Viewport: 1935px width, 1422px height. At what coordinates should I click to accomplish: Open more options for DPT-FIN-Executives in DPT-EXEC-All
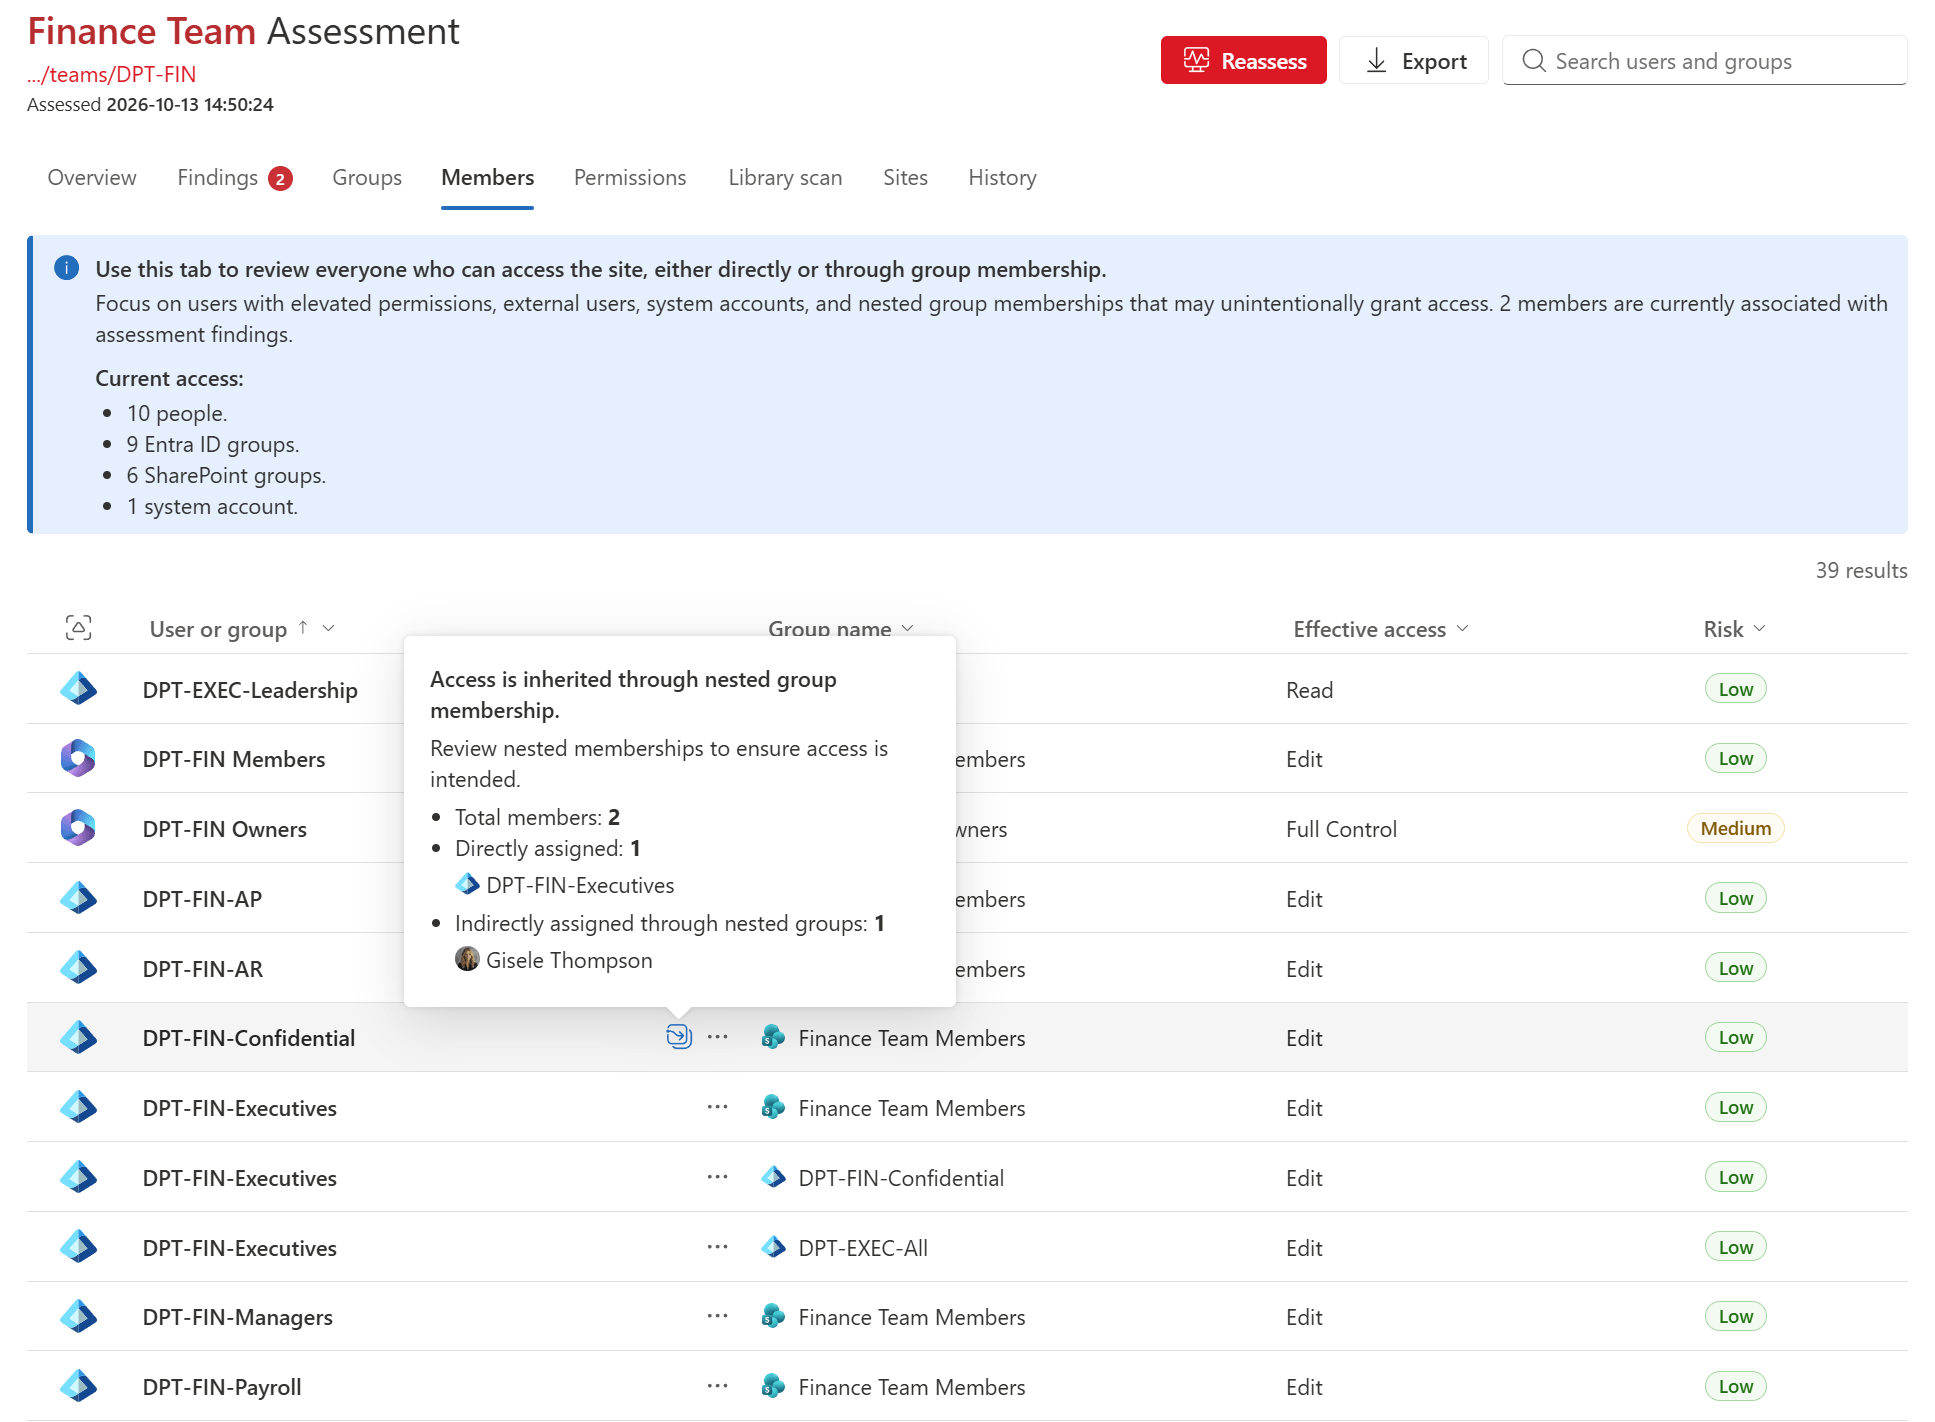tap(717, 1247)
